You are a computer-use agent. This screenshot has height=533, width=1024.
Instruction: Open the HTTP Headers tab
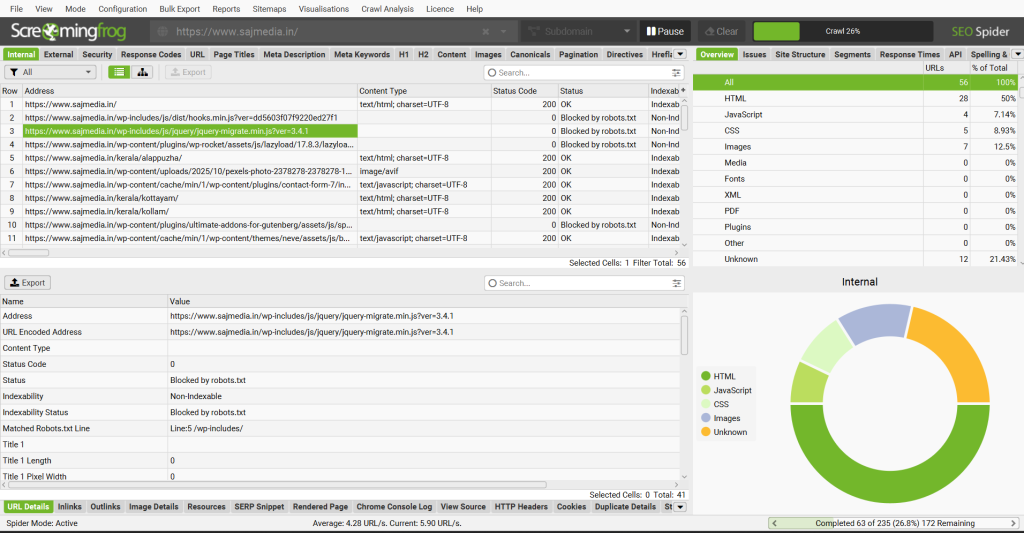[x=521, y=507]
